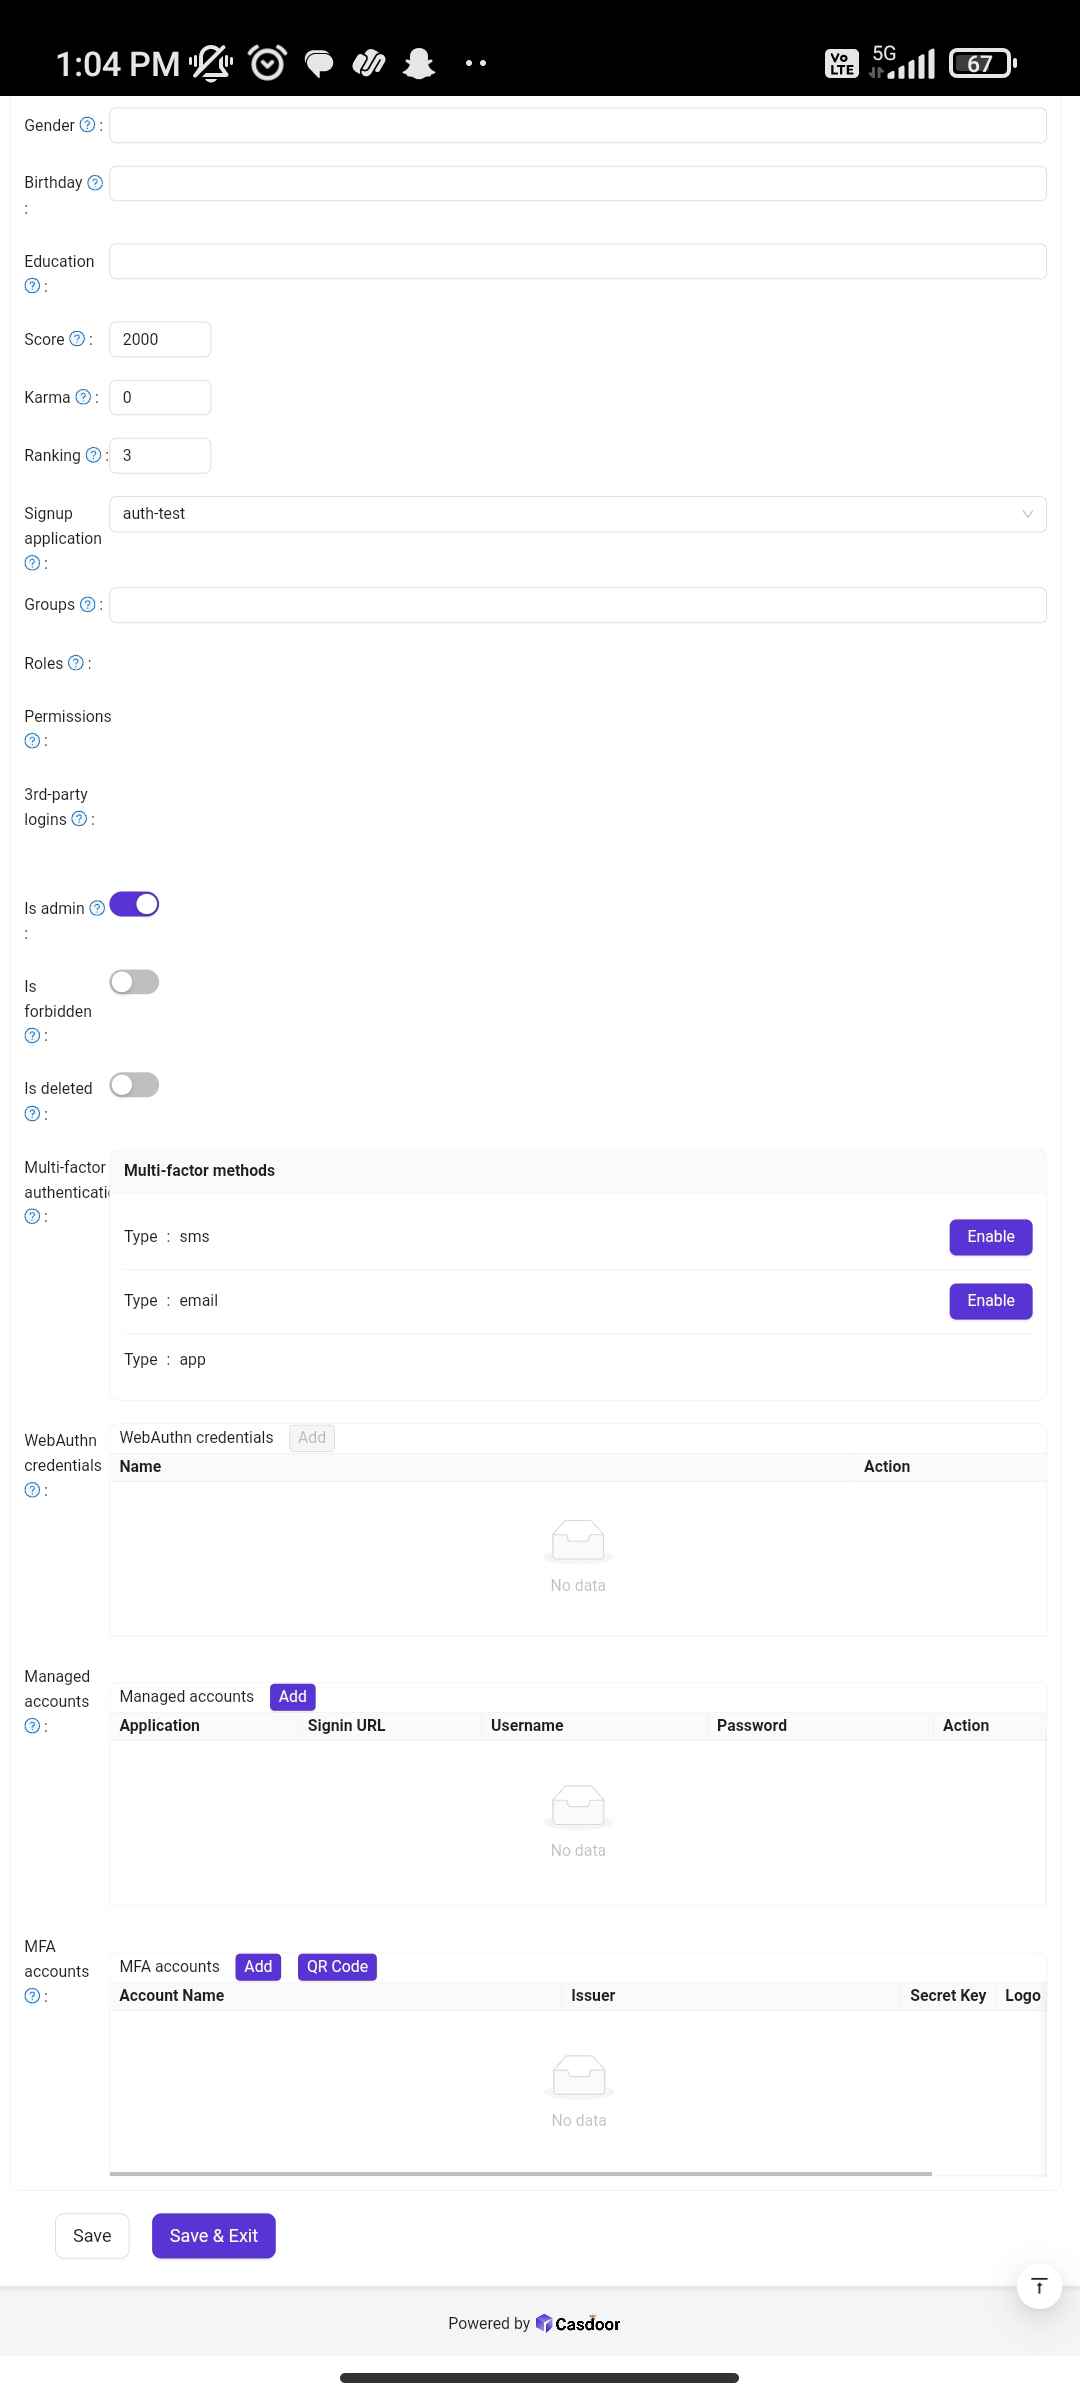Screen dimensions: 1080x2400
Task: Click the help icon under Multi-factor authentication
Action: (x=32, y=1217)
